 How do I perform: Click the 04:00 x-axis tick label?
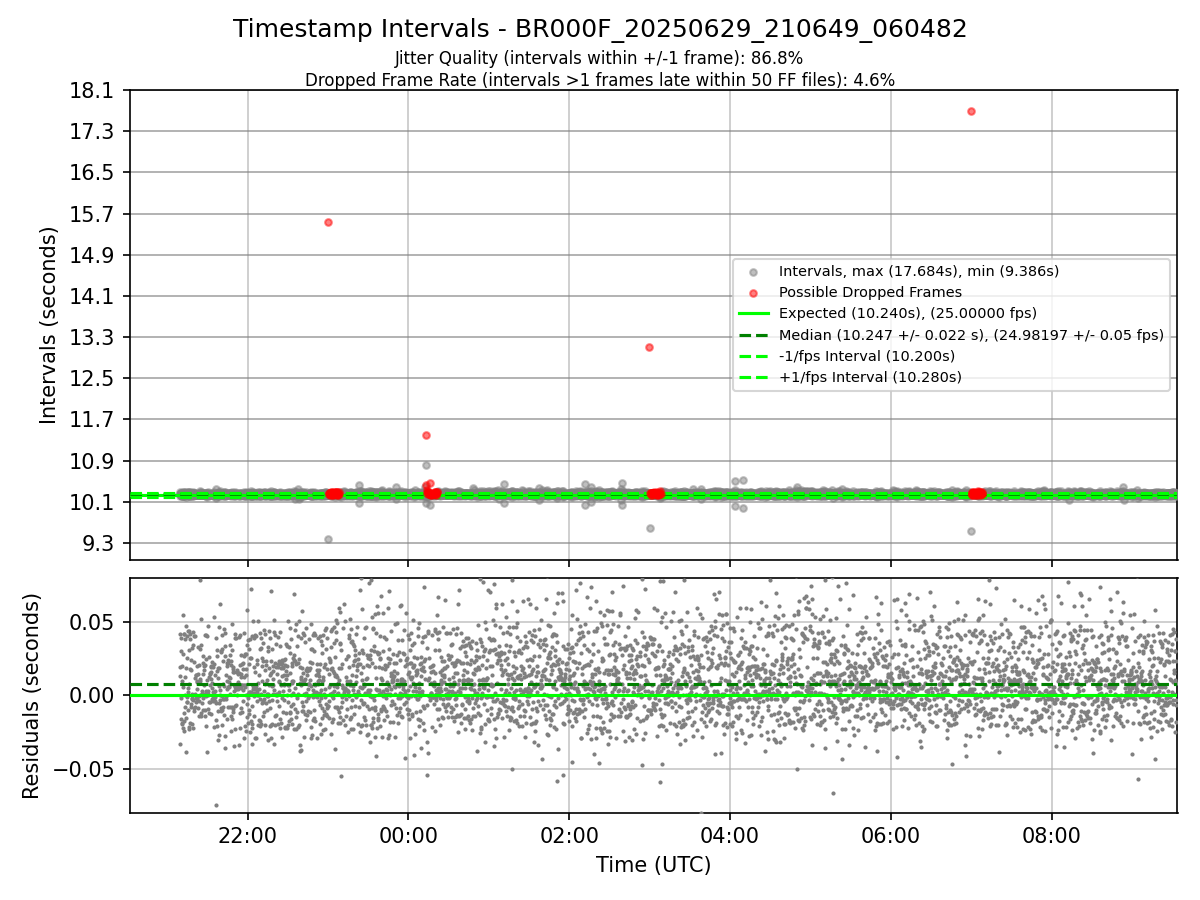tap(730, 835)
